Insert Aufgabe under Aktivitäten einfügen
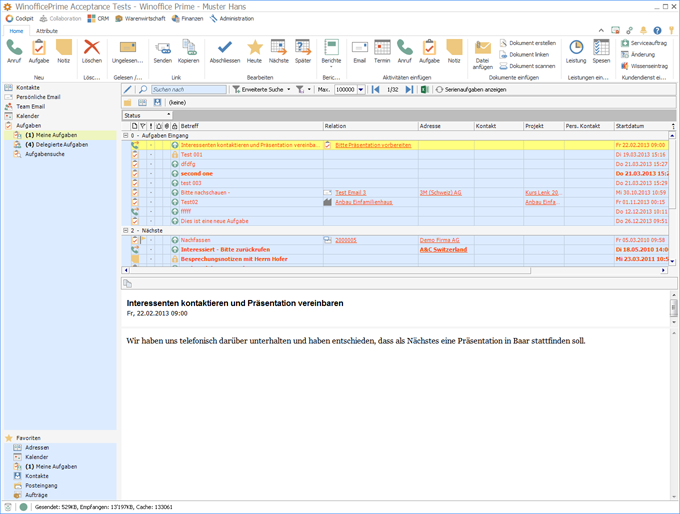Image resolution: width=680 pixels, height=514 pixels. (x=429, y=52)
